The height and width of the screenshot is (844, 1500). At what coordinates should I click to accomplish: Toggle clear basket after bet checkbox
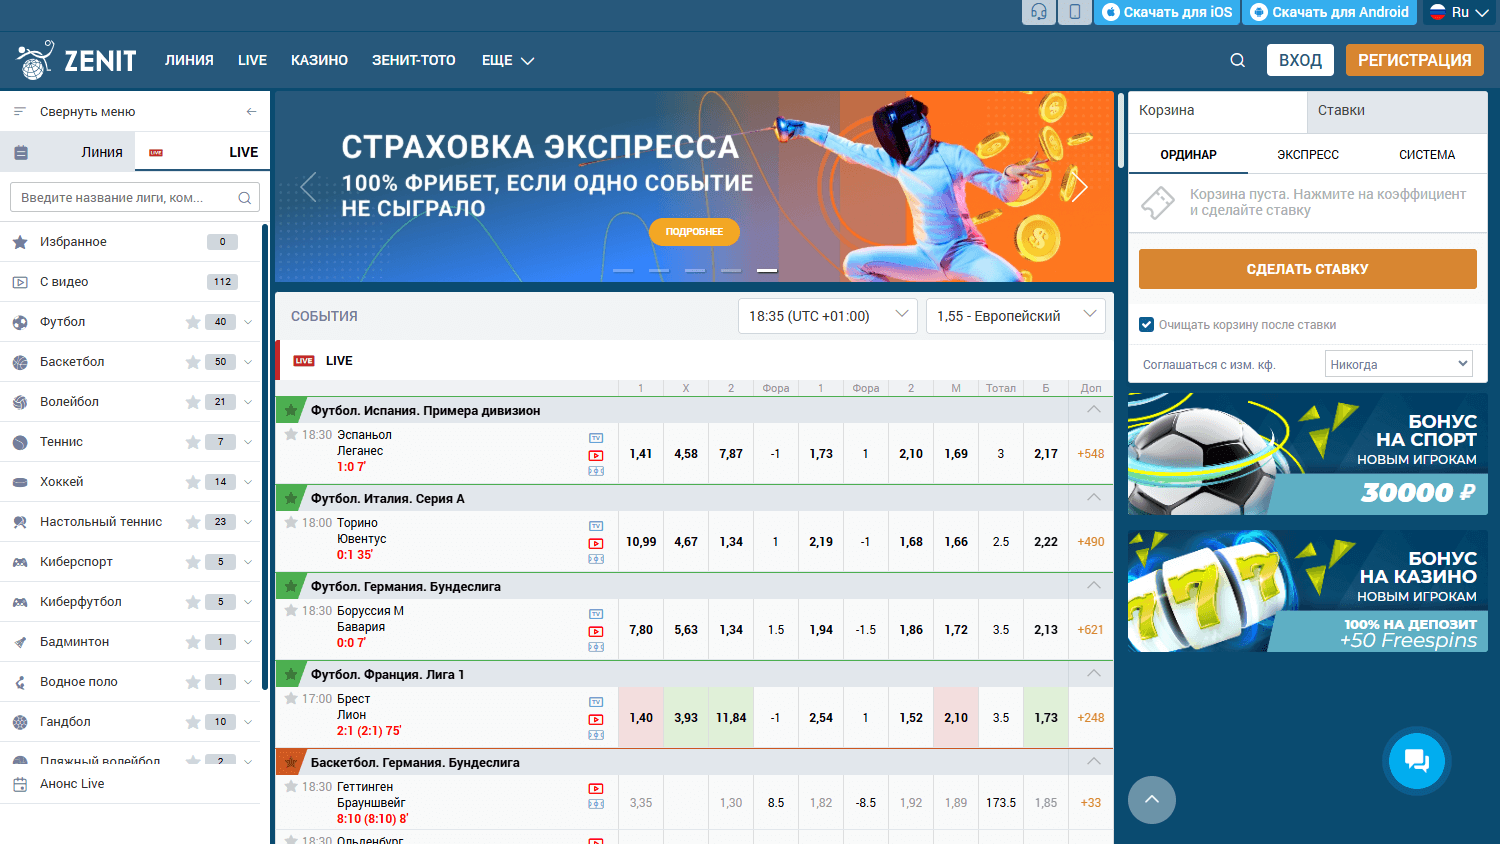(1147, 324)
